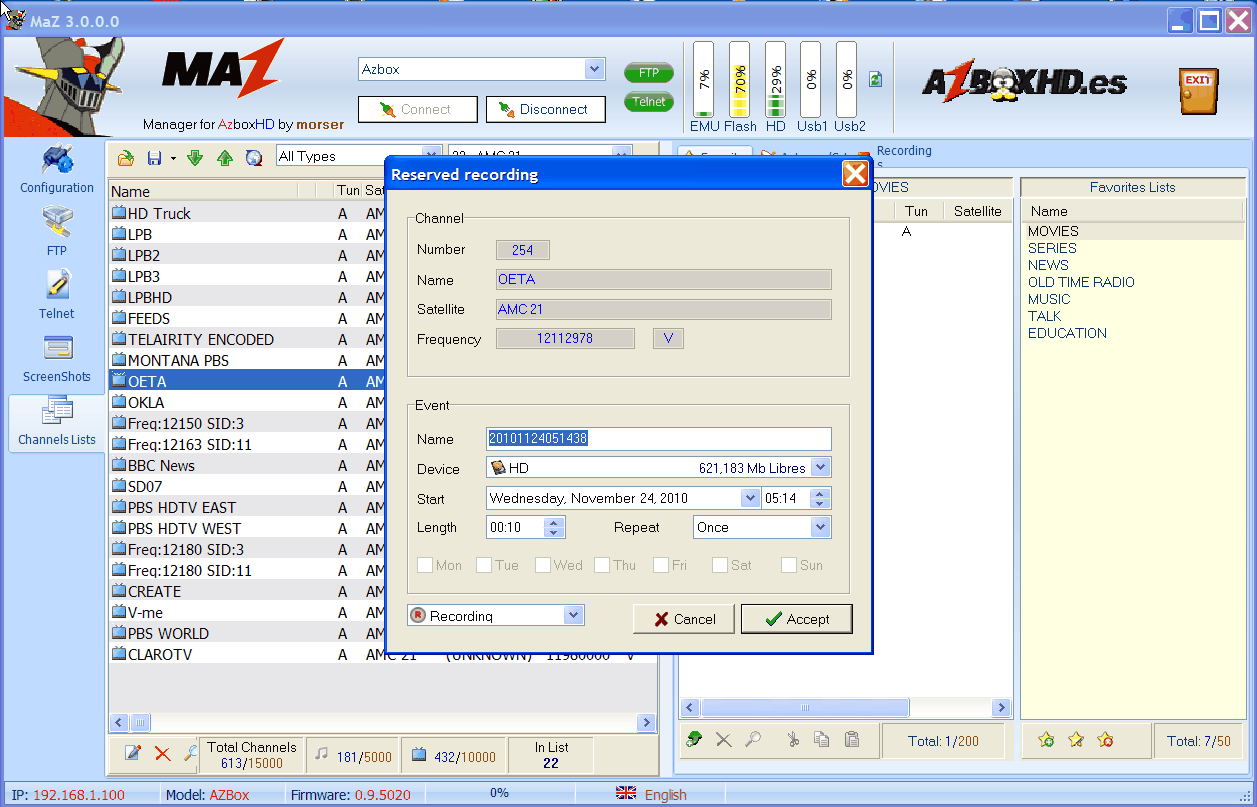Click the event Name input field
The image size is (1257, 807).
(x=659, y=438)
